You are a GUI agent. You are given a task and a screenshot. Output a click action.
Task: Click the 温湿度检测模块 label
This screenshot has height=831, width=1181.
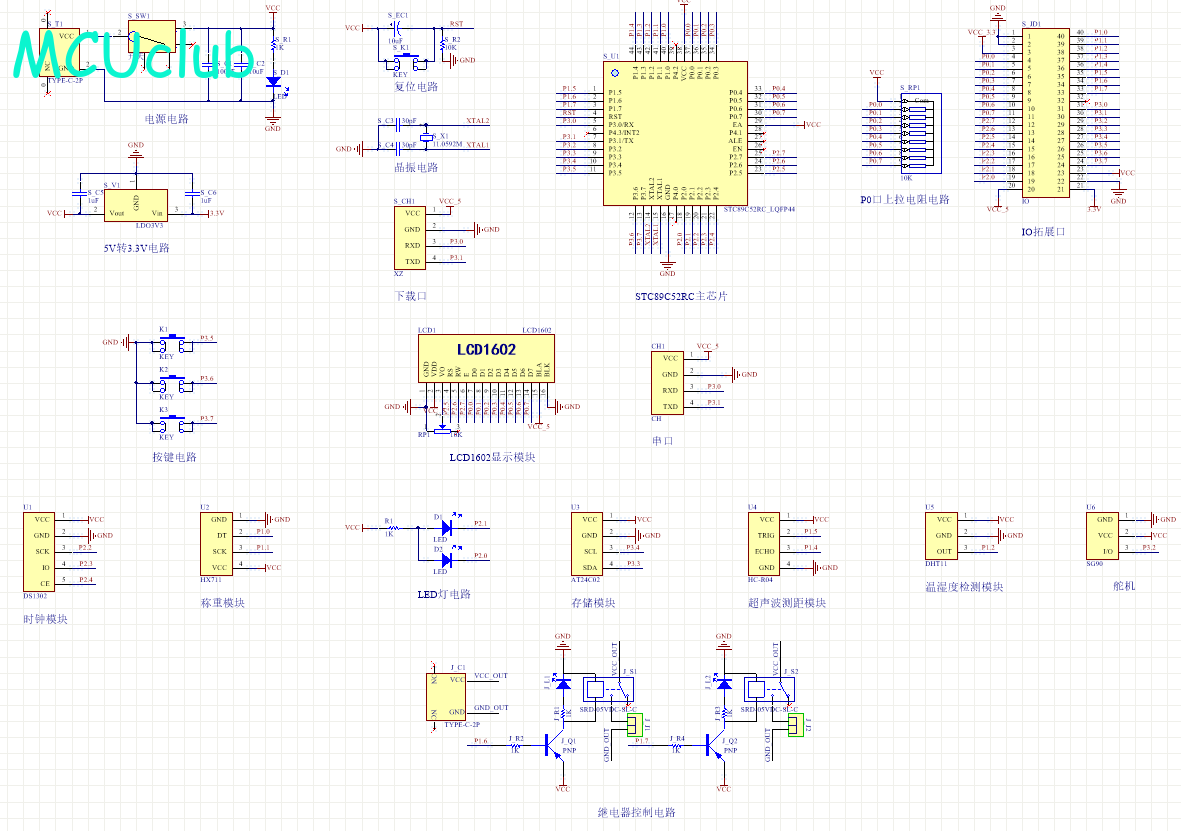tap(964, 586)
